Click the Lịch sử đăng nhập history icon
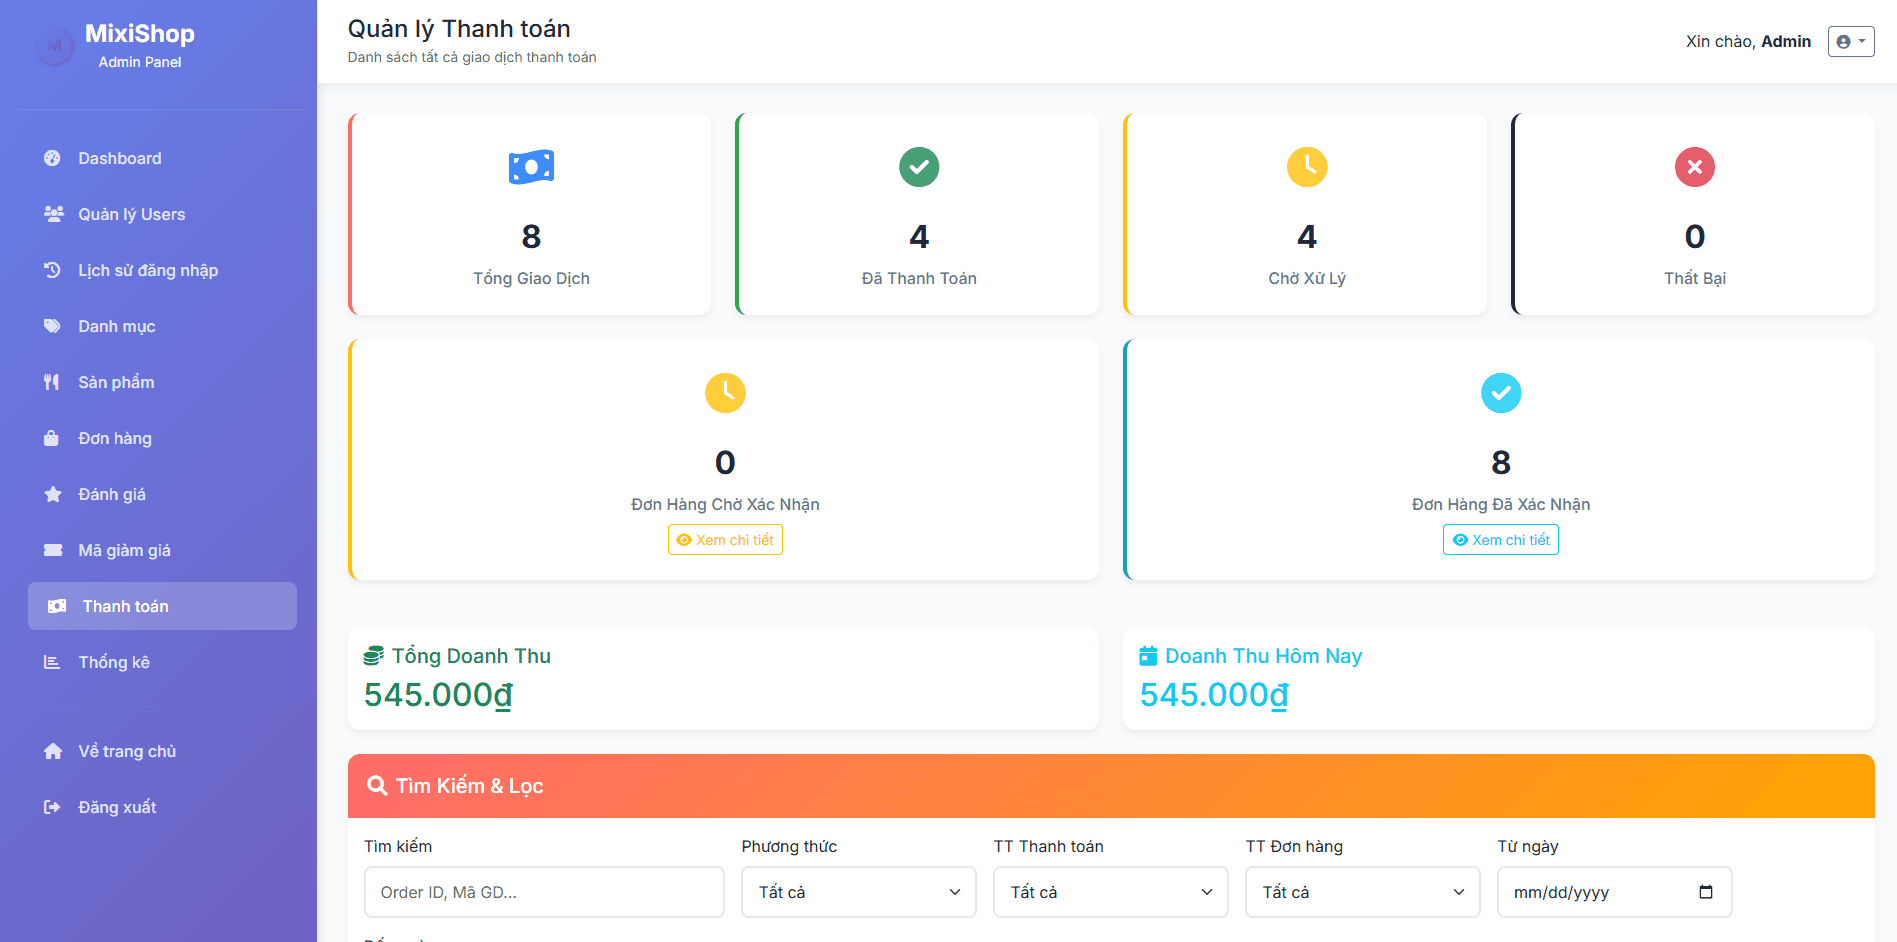The height and width of the screenshot is (942, 1897). coord(52,270)
